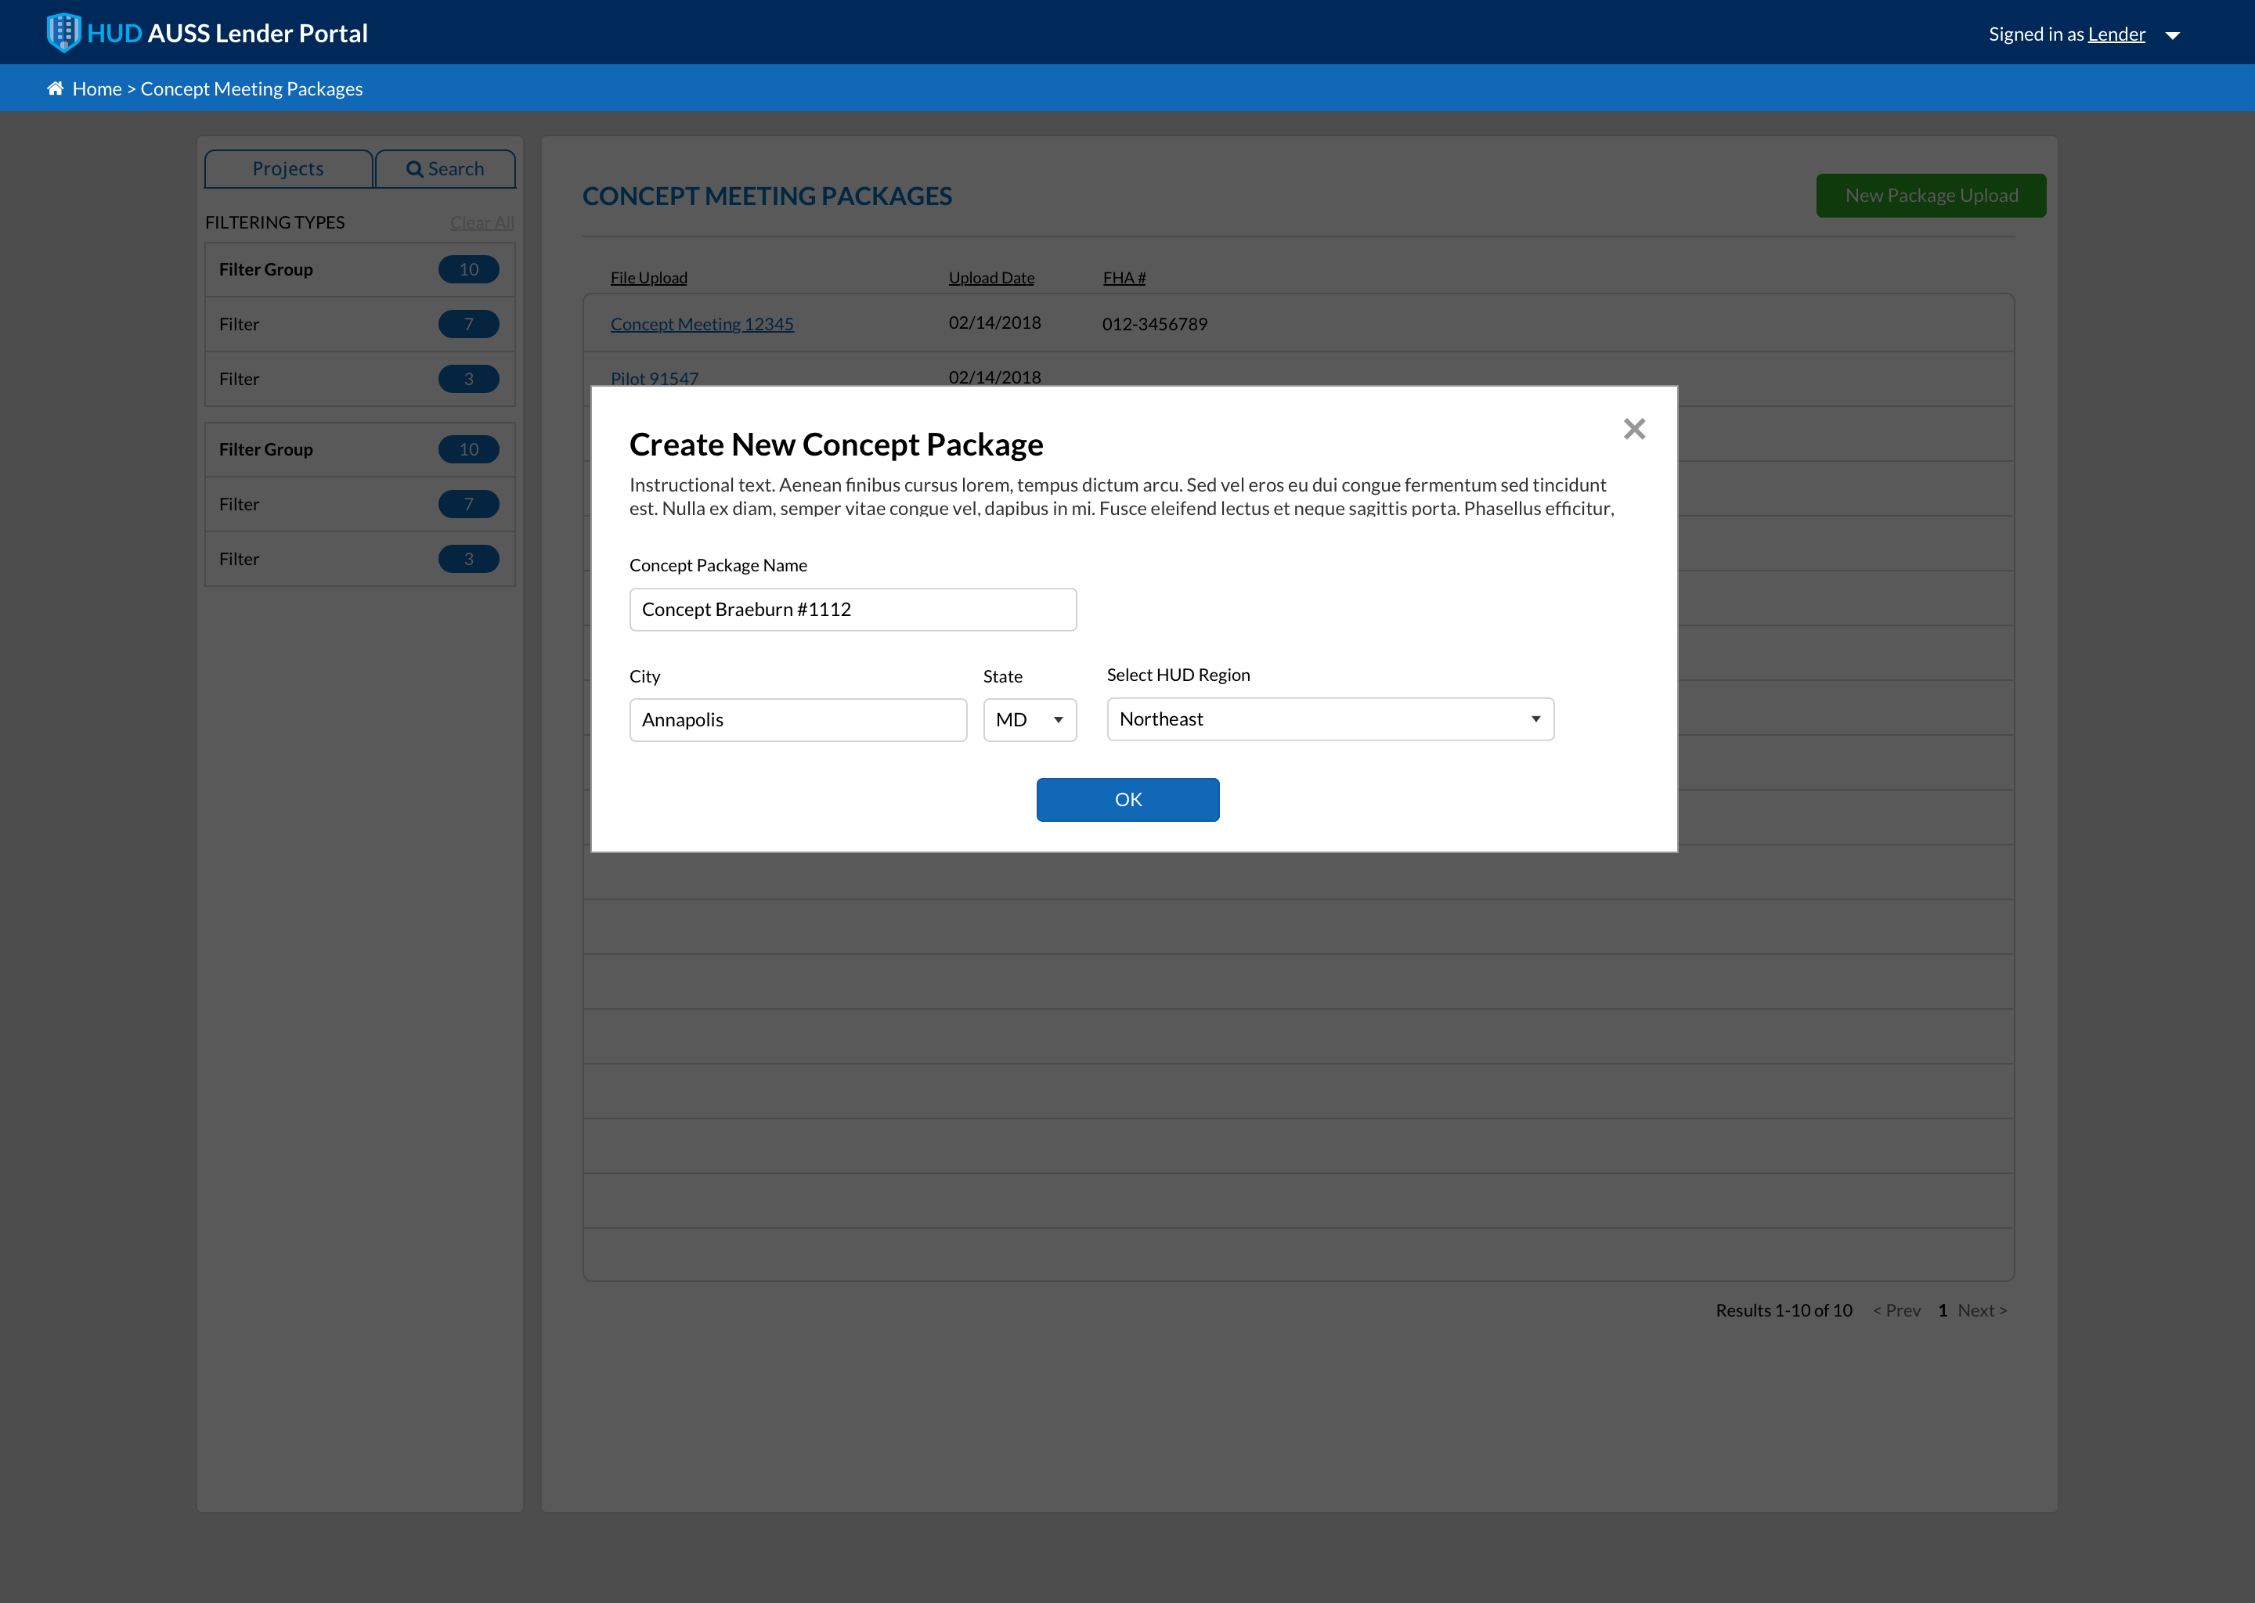
Task: Switch to the Projects tab
Action: click(x=288, y=168)
